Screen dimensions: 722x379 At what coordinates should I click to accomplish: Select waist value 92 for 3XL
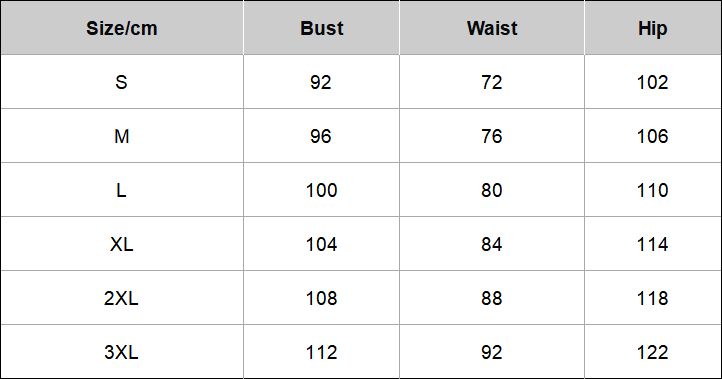point(492,352)
